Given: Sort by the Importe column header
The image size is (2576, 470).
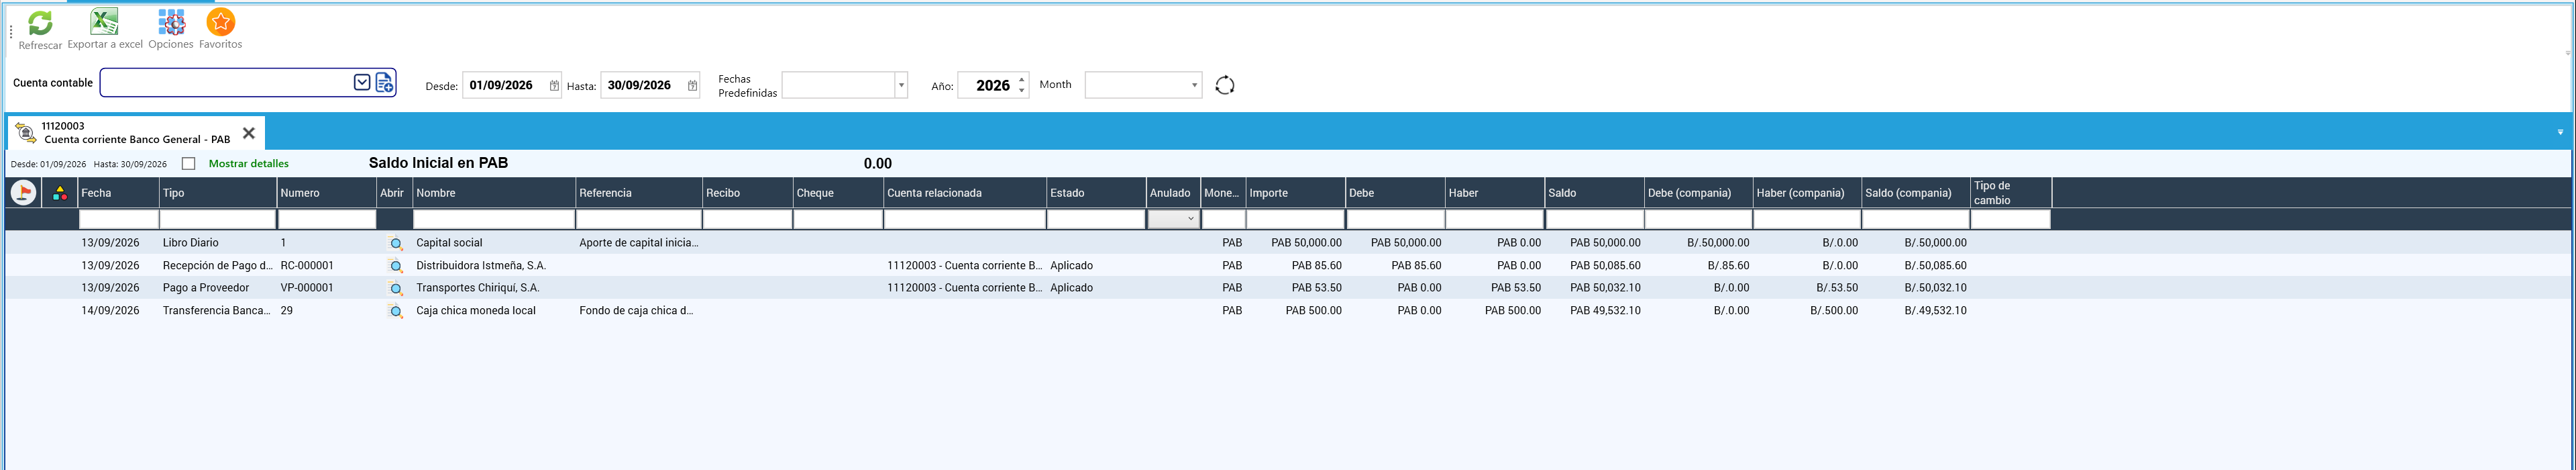Looking at the screenshot, I should coord(1295,193).
